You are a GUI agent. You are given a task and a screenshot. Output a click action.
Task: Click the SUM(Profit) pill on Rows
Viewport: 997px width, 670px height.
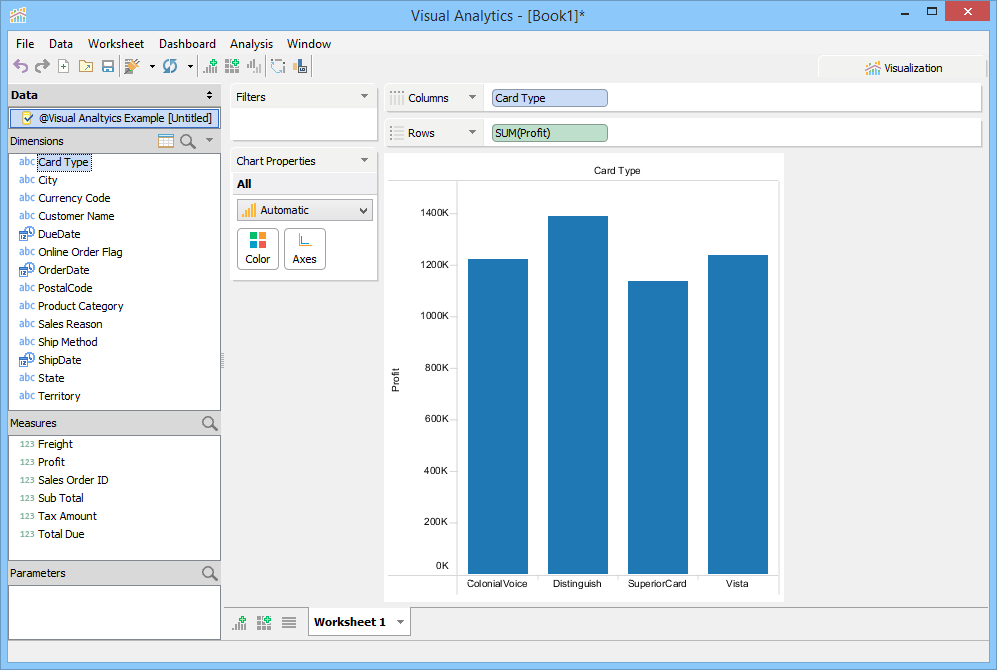549,133
